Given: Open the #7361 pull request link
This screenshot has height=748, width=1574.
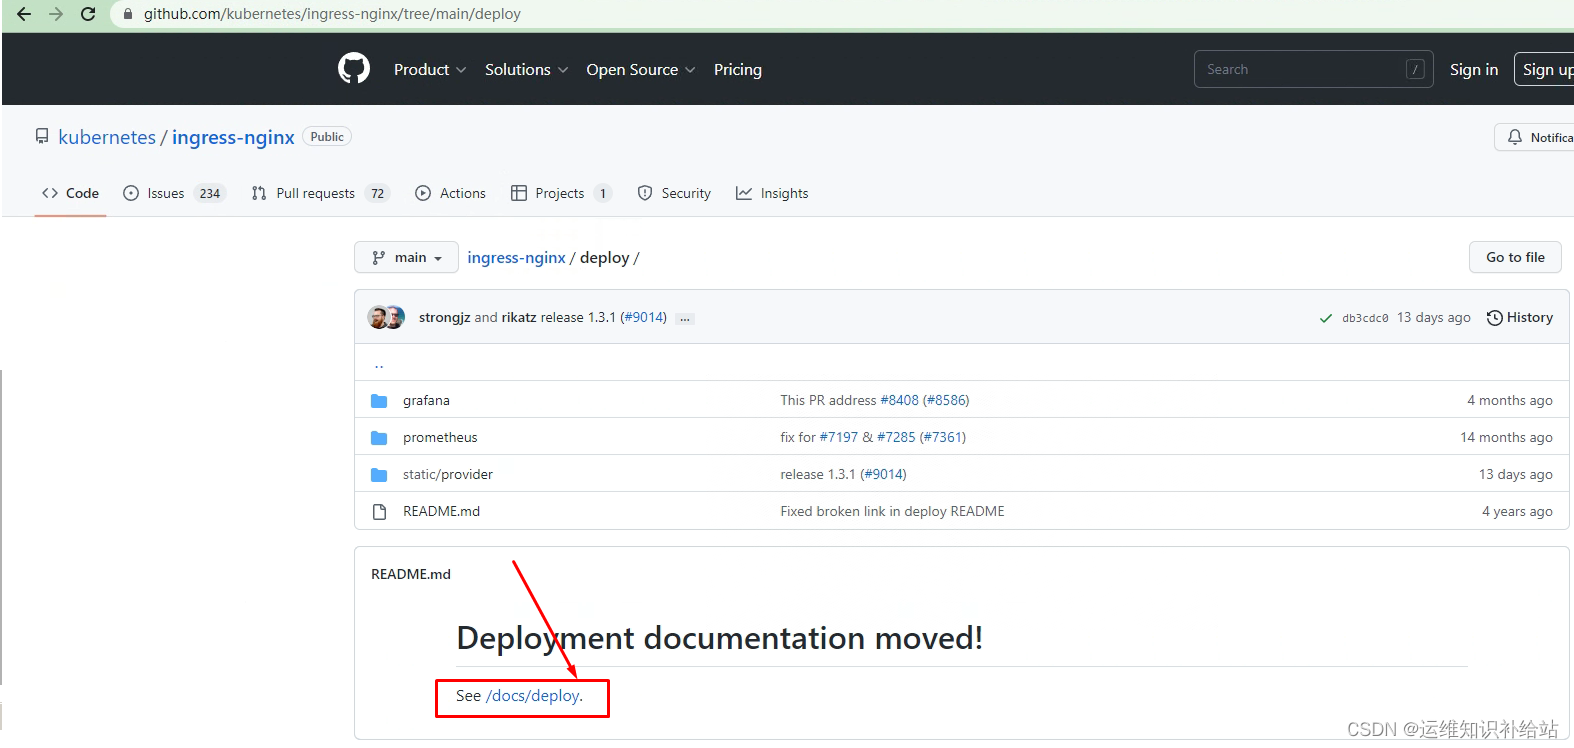Looking at the screenshot, I should tap(943, 437).
